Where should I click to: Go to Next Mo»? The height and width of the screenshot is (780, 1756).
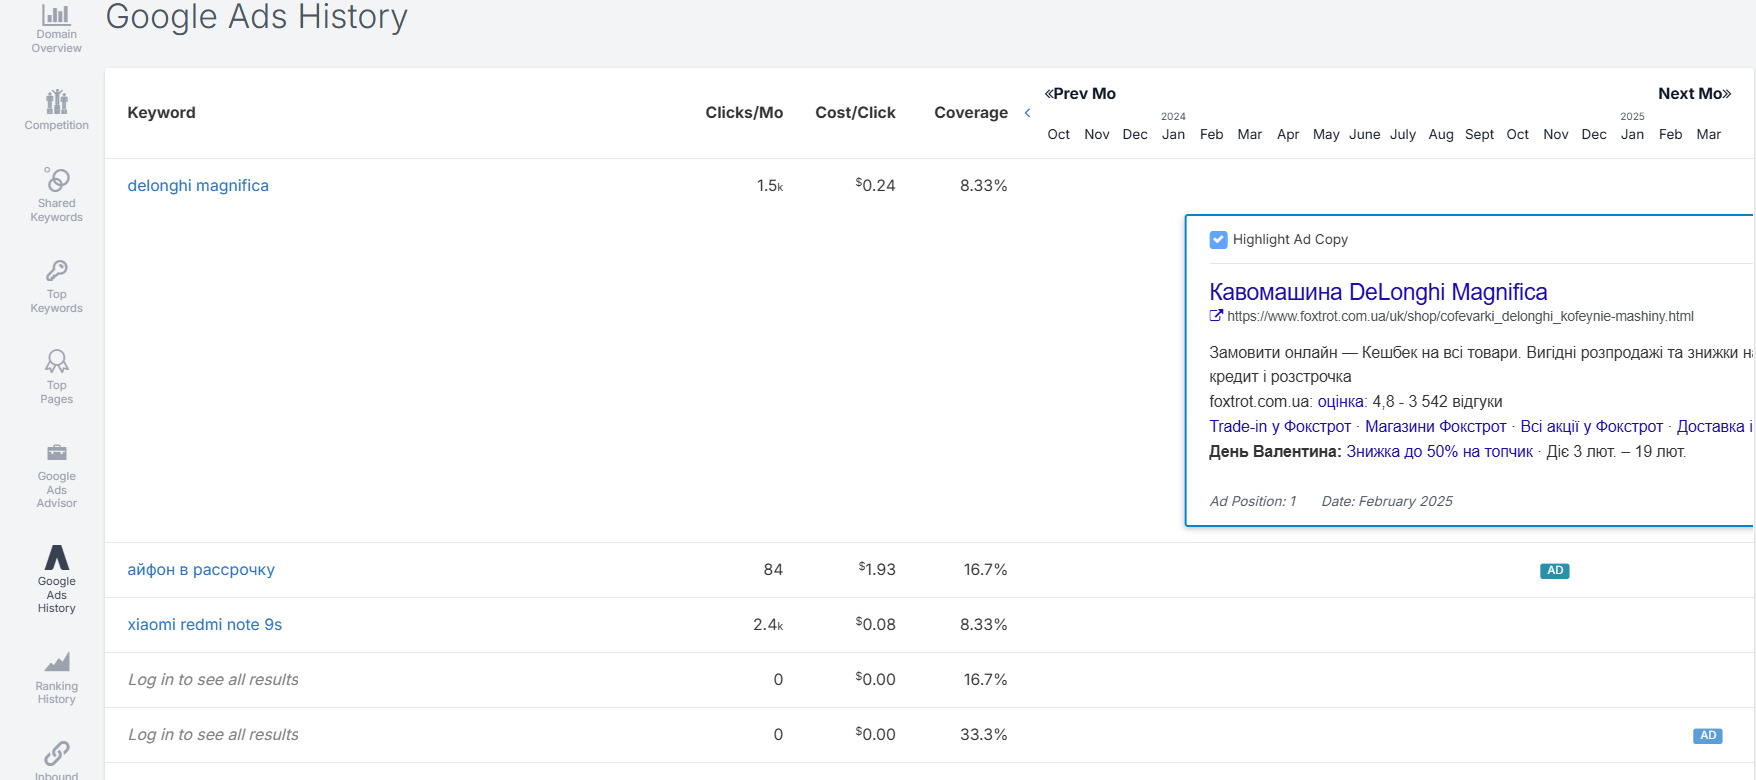(x=1695, y=94)
